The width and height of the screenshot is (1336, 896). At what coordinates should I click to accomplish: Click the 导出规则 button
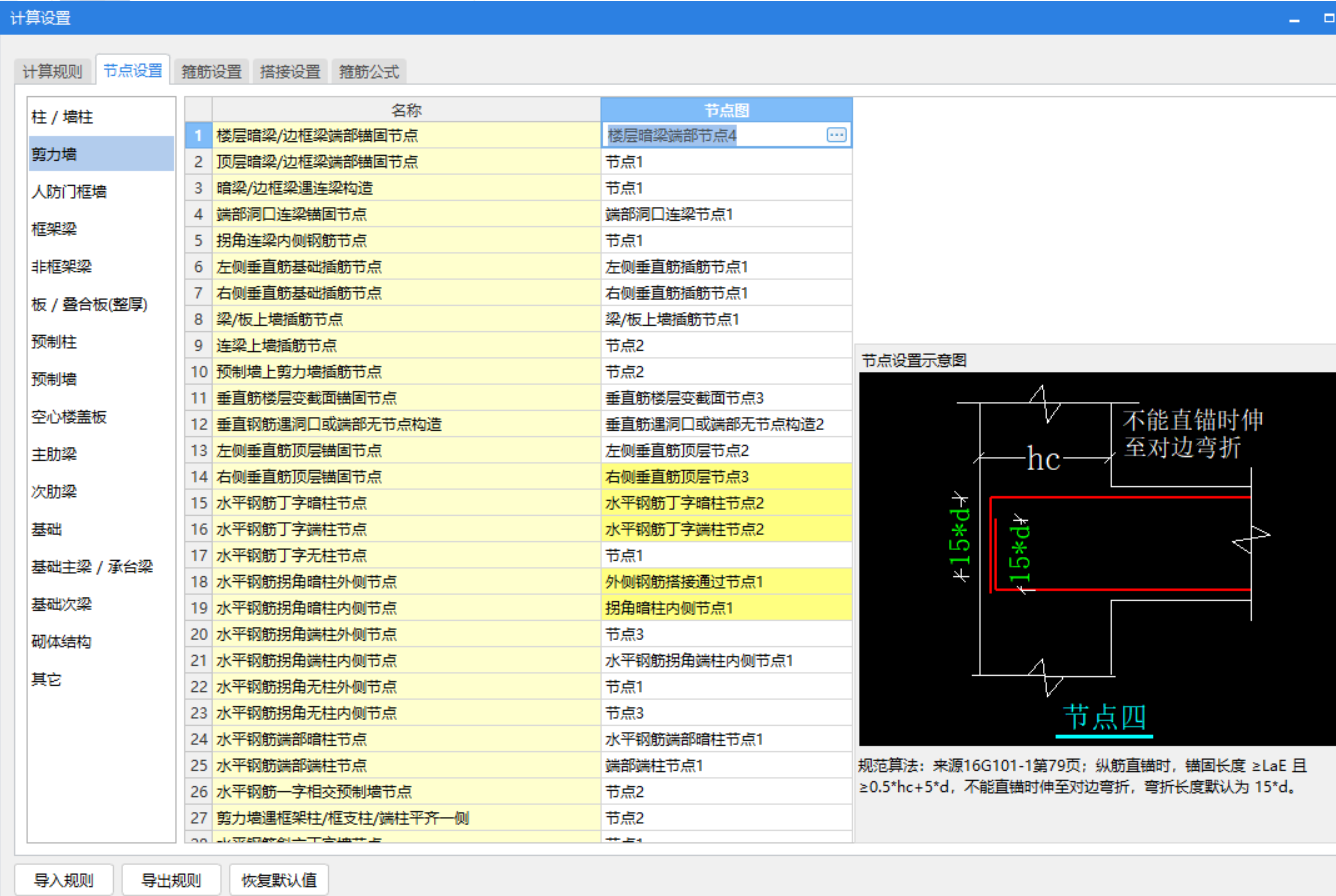tap(171, 881)
